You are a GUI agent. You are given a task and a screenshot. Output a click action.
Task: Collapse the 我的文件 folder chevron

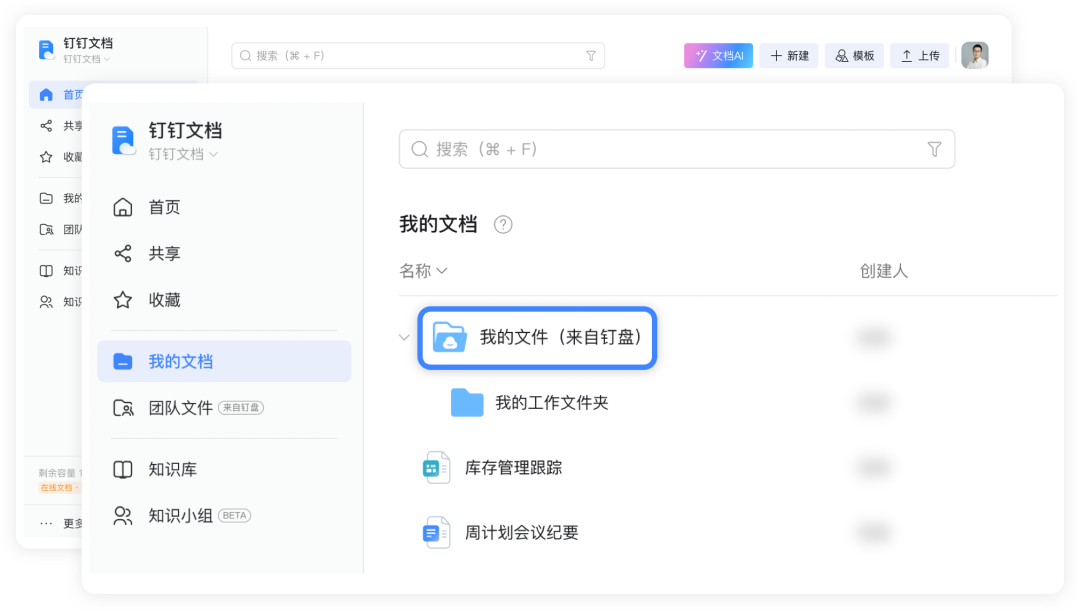404,338
